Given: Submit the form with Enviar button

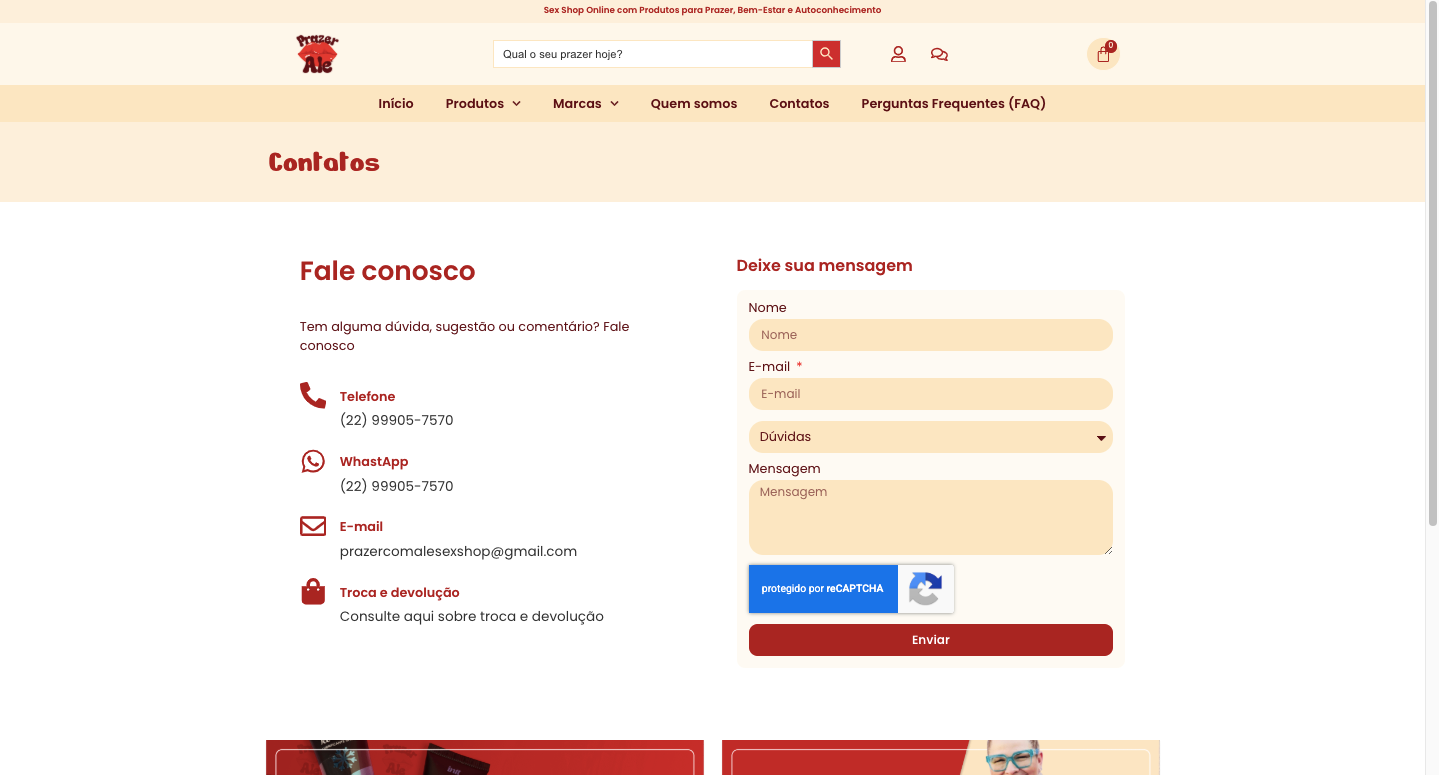Looking at the screenshot, I should [x=930, y=640].
